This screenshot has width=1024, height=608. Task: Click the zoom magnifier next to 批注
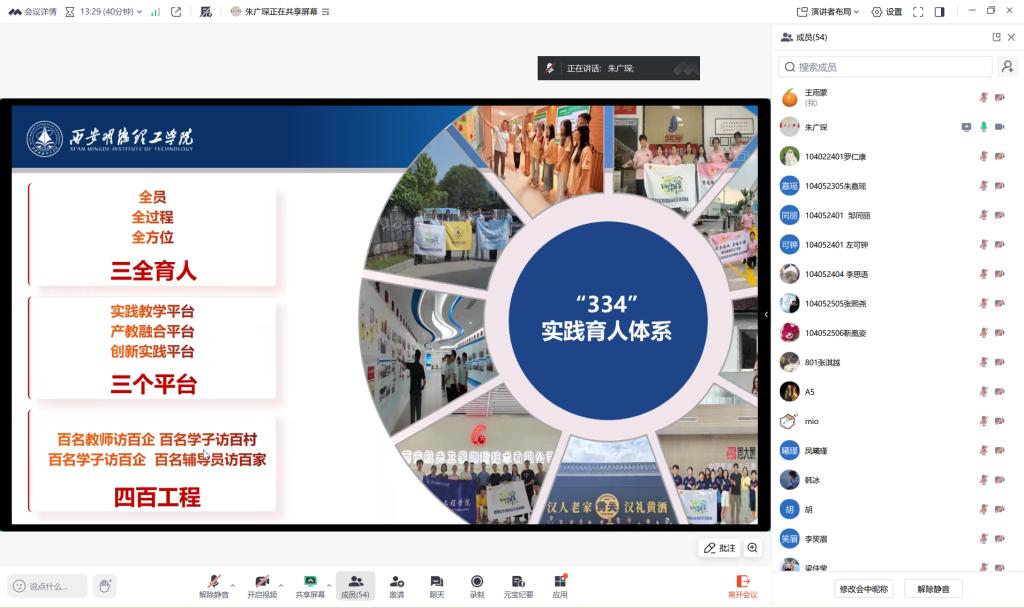click(x=753, y=548)
